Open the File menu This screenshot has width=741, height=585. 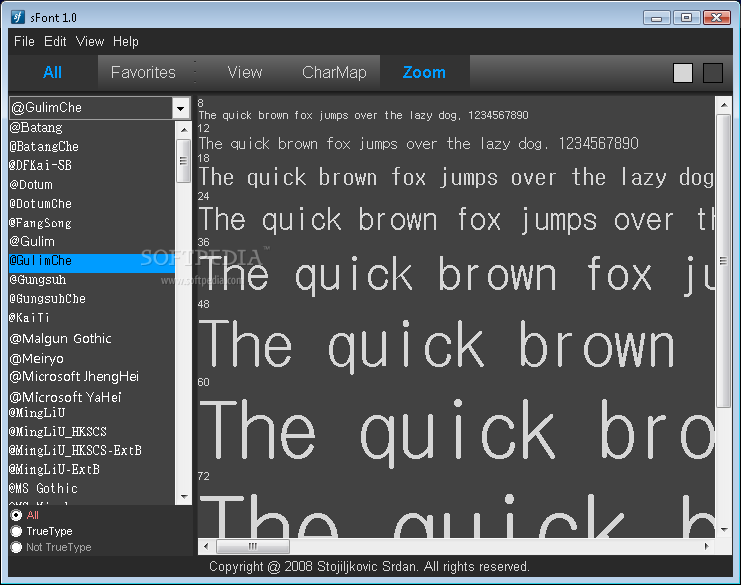click(24, 42)
